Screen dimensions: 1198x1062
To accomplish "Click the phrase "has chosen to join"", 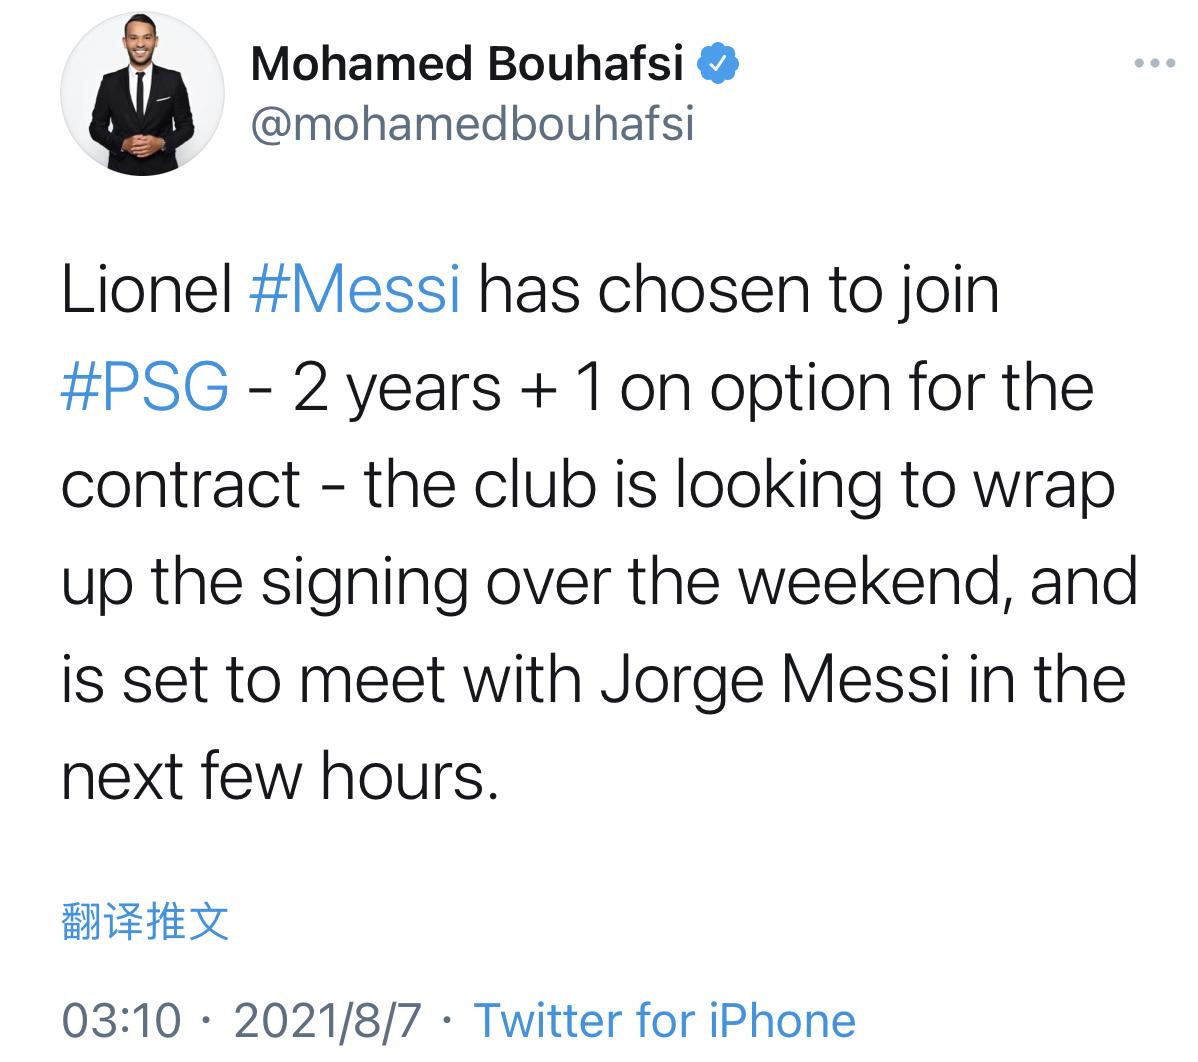I will point(739,291).
